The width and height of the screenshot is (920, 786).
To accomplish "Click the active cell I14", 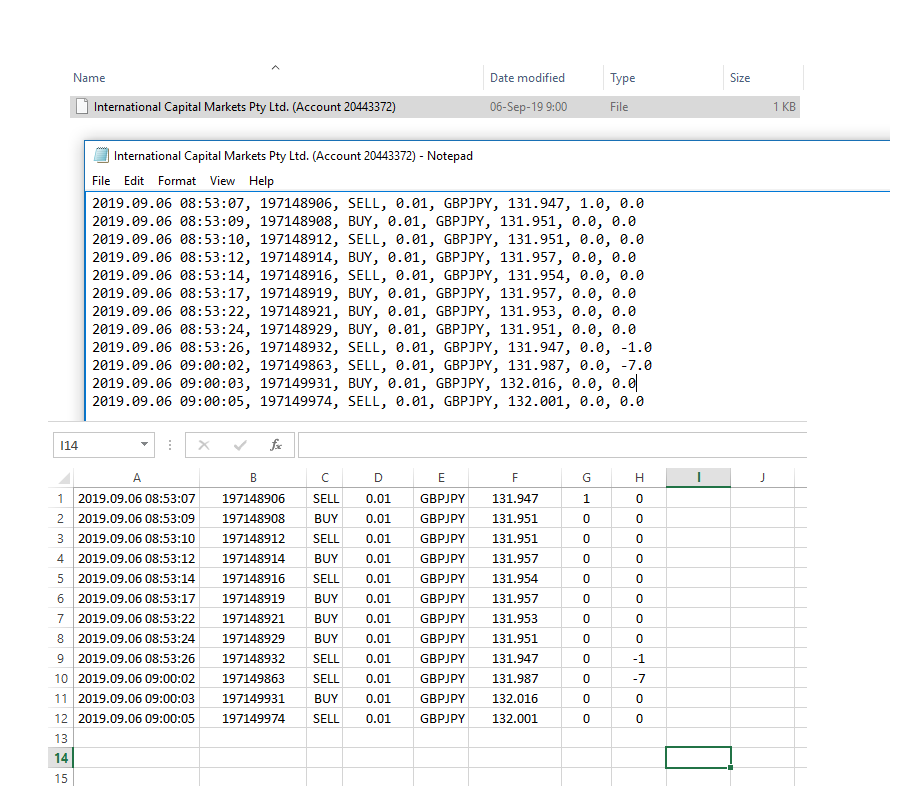I will [698, 758].
